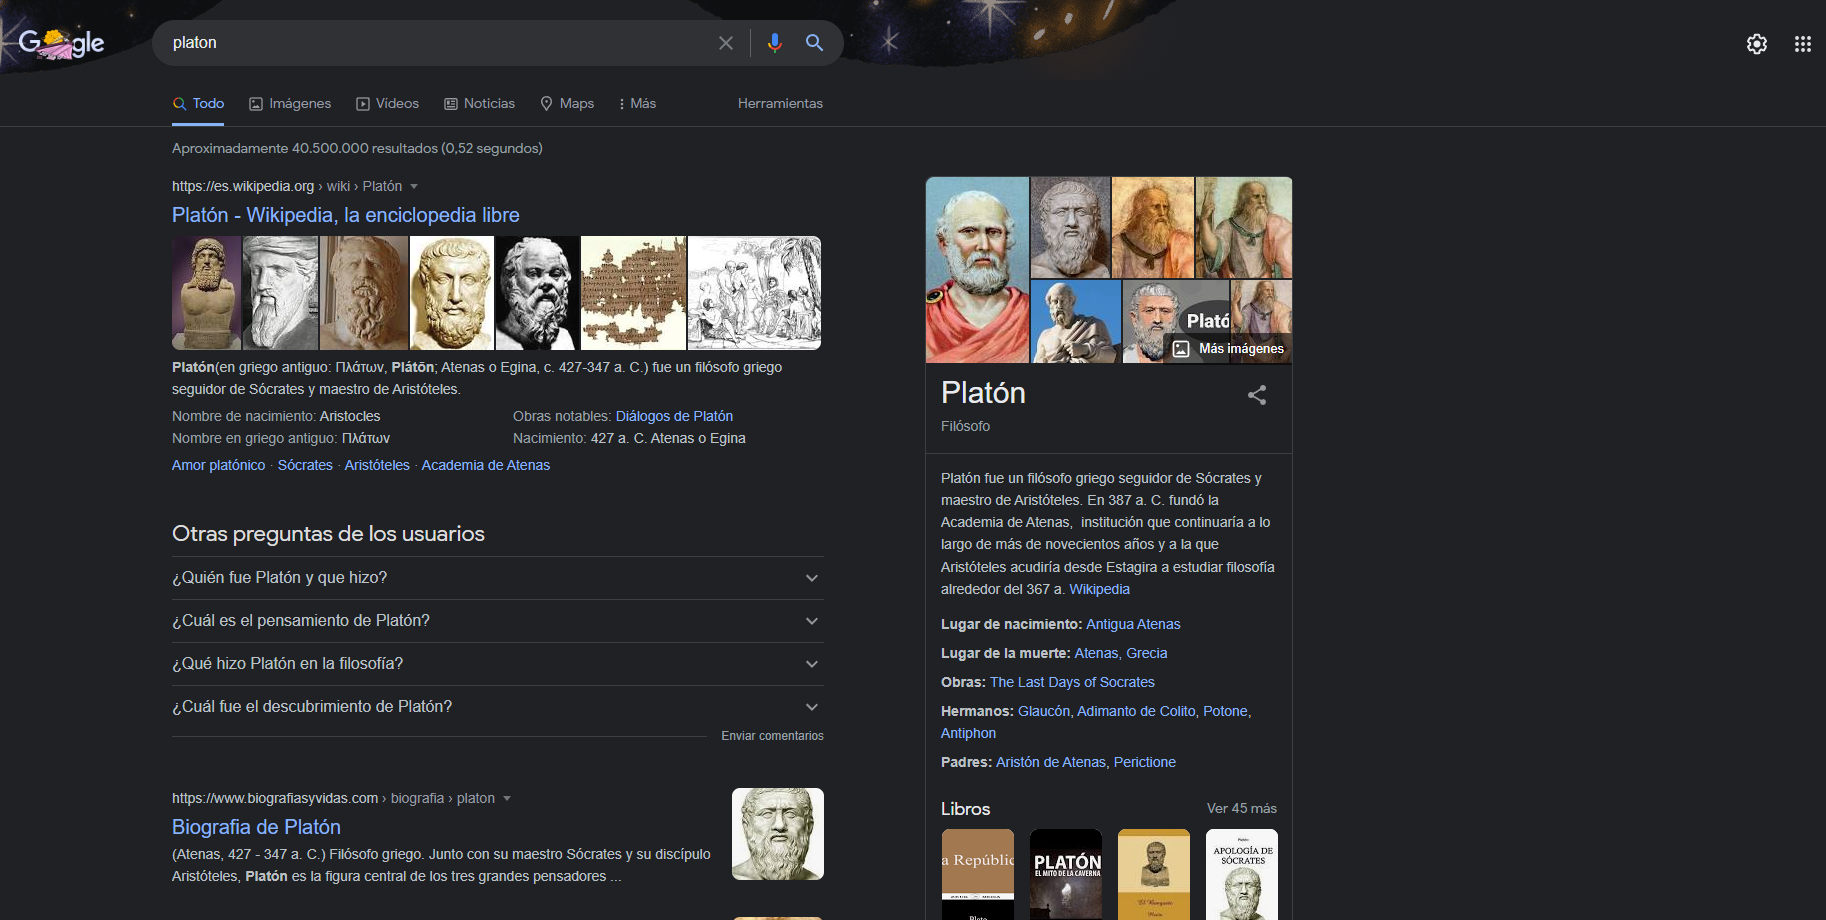Open the black-and-white engraving thumbnail
The image size is (1826, 920).
point(755,293)
